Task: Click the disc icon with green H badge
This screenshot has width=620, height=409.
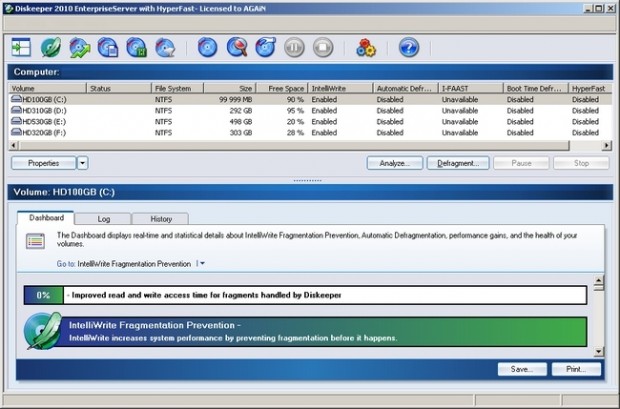Action: 137,47
